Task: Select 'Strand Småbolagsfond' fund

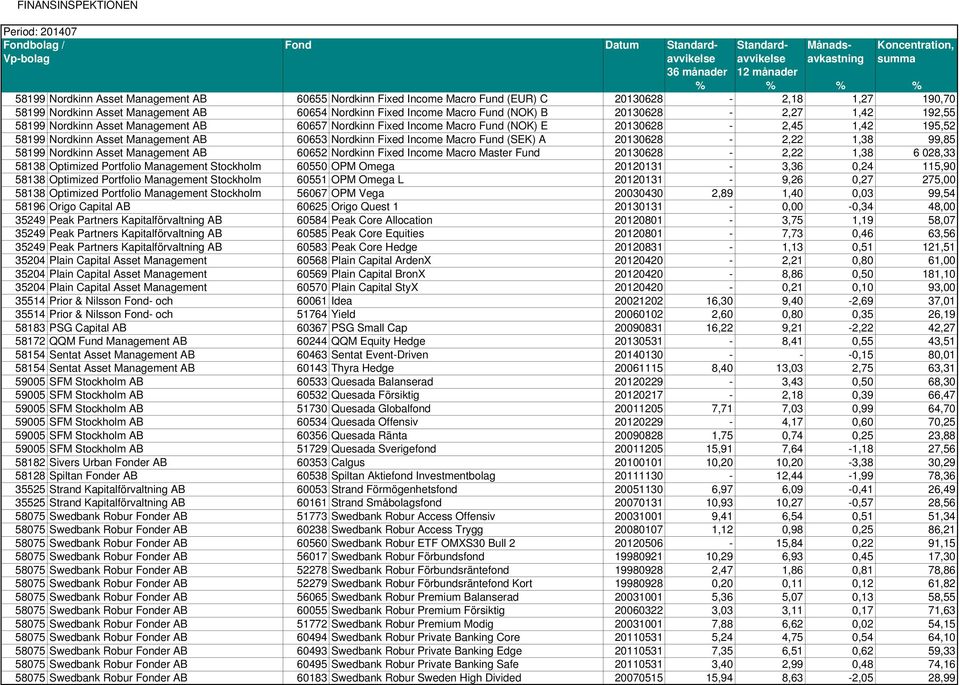Action: pyautogui.click(x=386, y=503)
